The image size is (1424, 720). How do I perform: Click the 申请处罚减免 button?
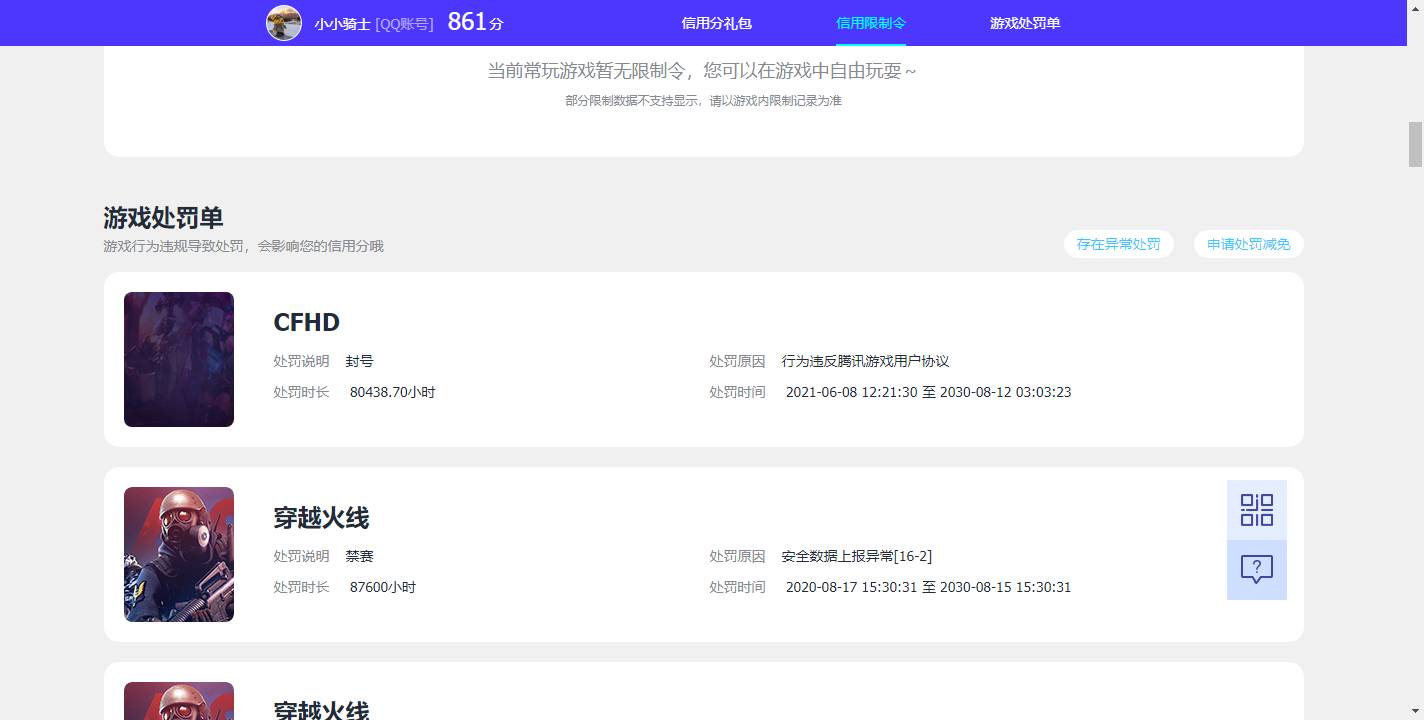point(1247,243)
